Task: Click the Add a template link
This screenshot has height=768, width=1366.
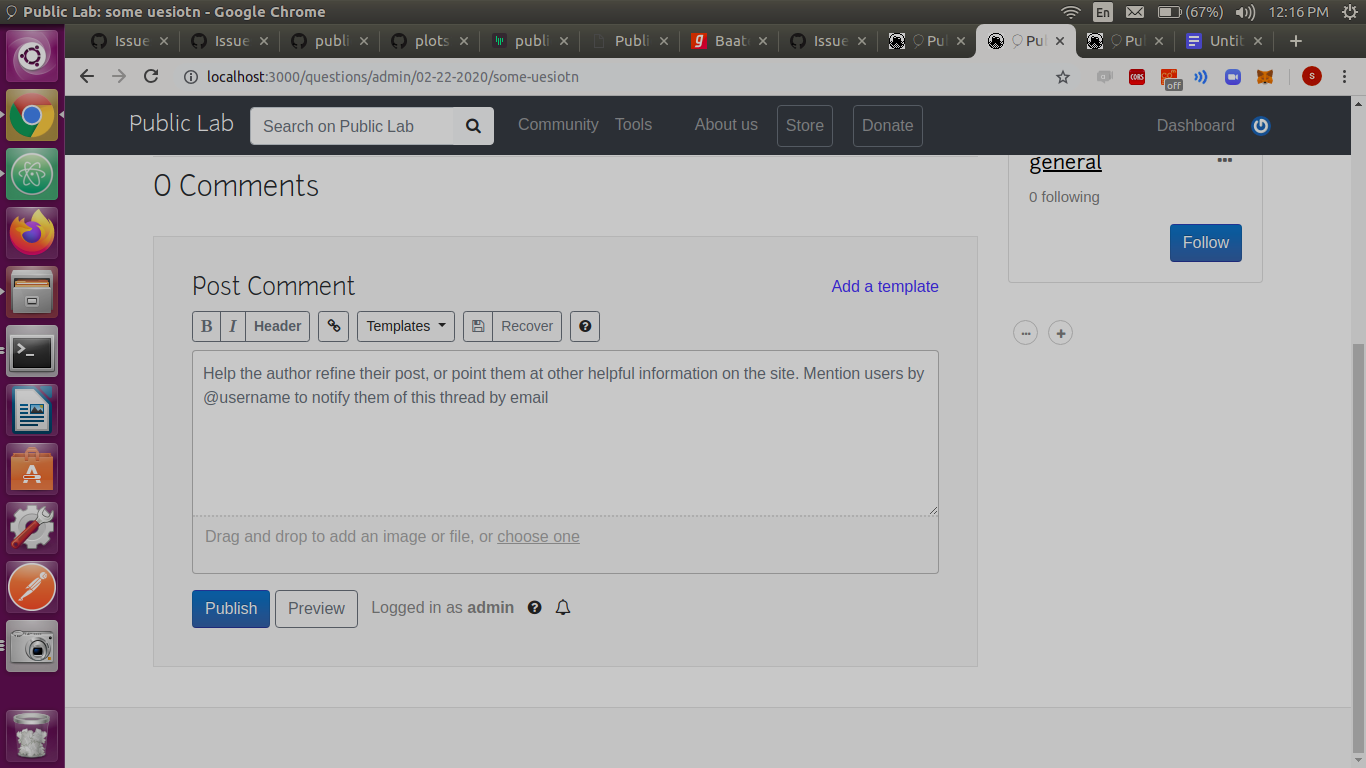Action: [x=885, y=286]
